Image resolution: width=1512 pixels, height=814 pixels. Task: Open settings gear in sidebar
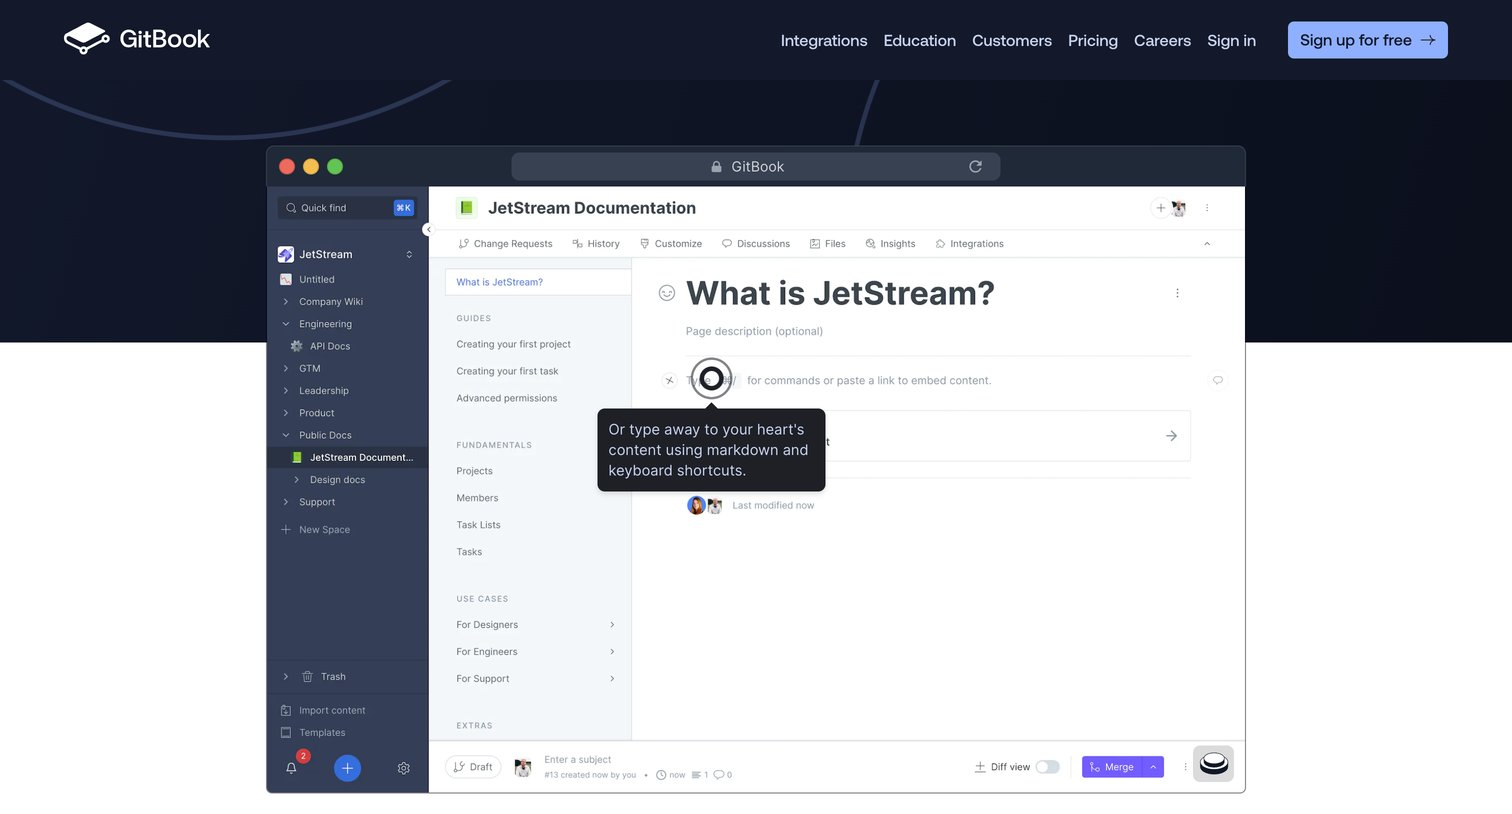tap(404, 768)
